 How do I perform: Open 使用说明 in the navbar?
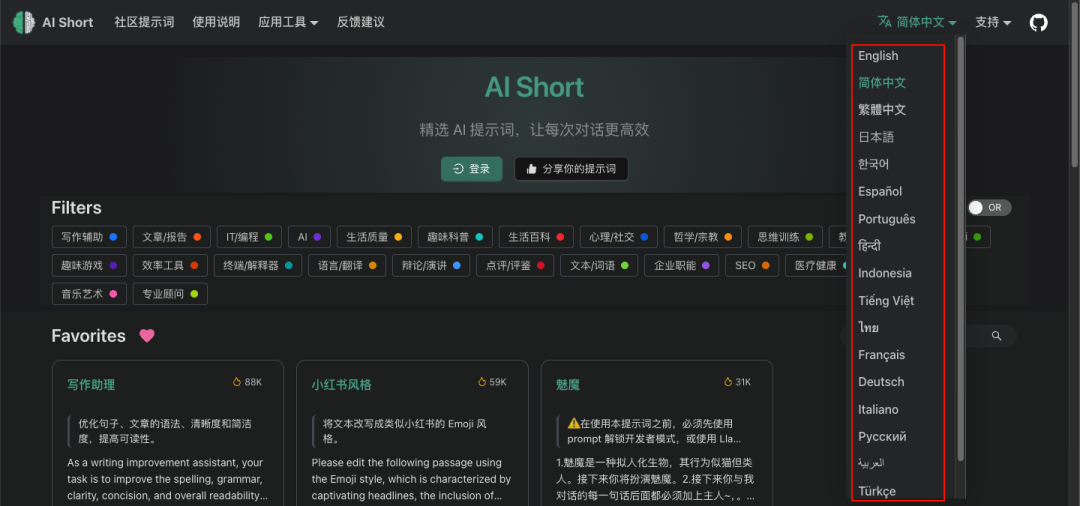point(216,22)
